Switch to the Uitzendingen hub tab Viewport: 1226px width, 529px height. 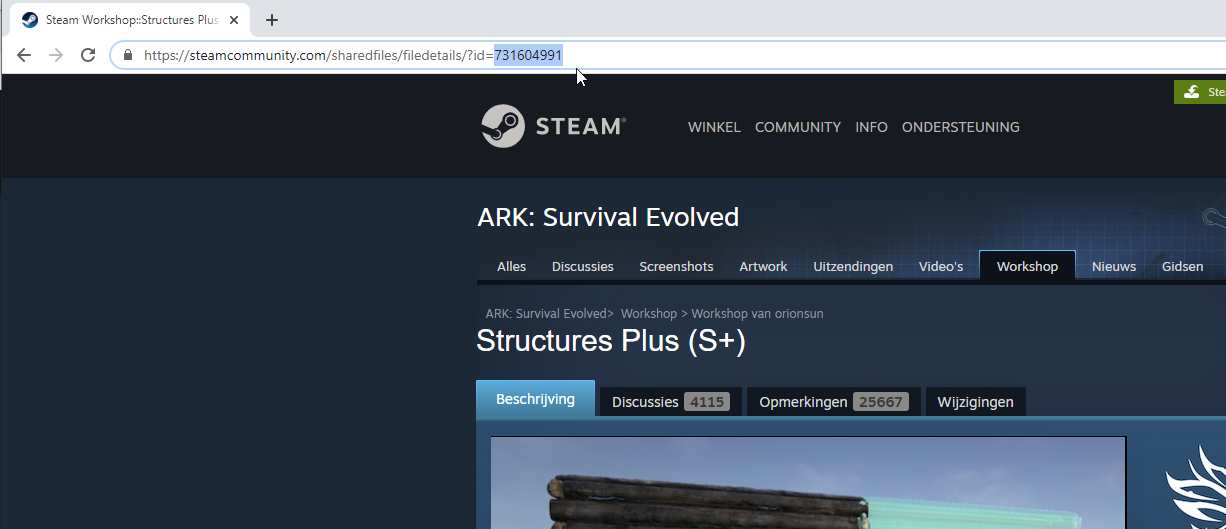point(853,266)
